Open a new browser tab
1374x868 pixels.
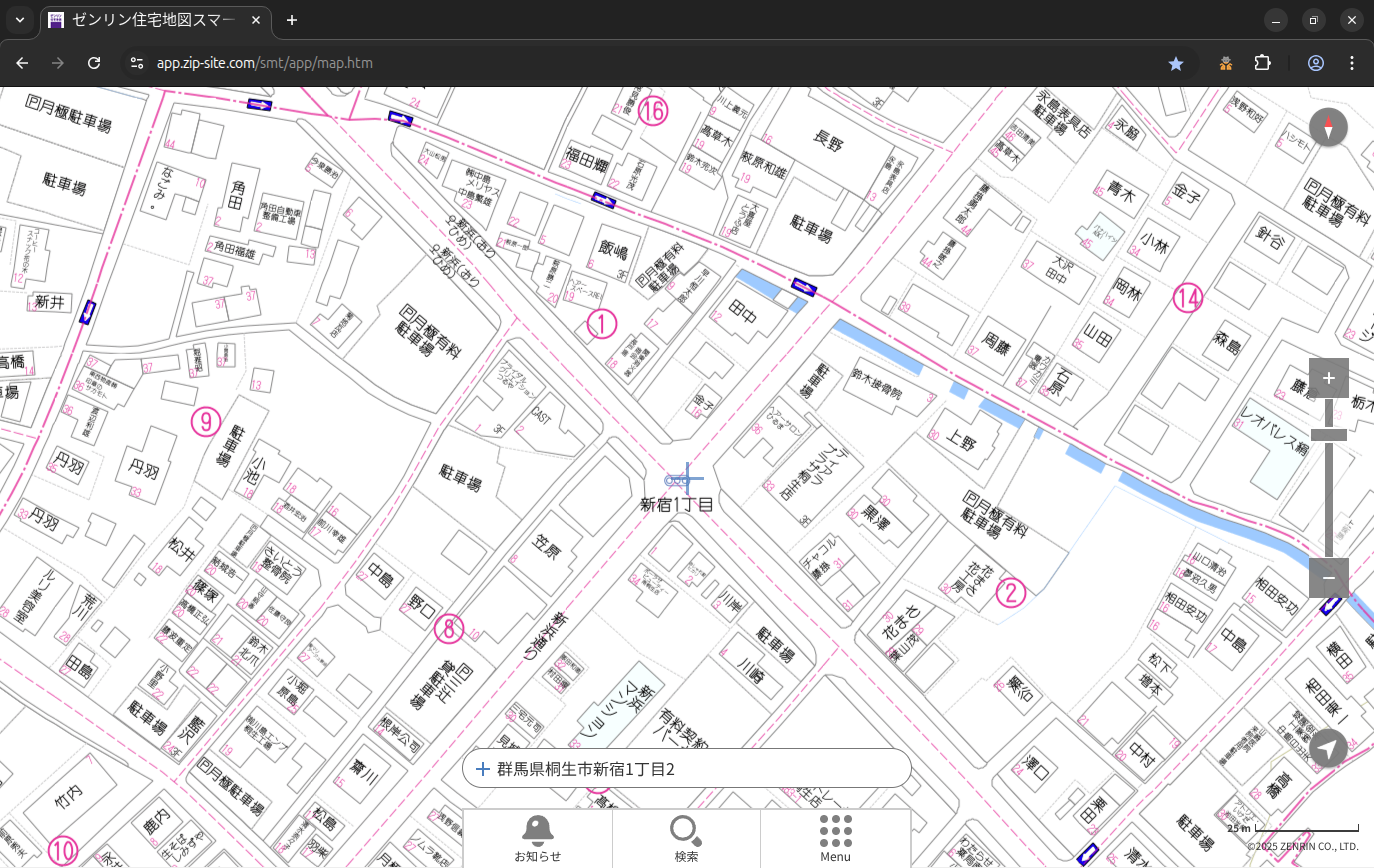click(292, 20)
